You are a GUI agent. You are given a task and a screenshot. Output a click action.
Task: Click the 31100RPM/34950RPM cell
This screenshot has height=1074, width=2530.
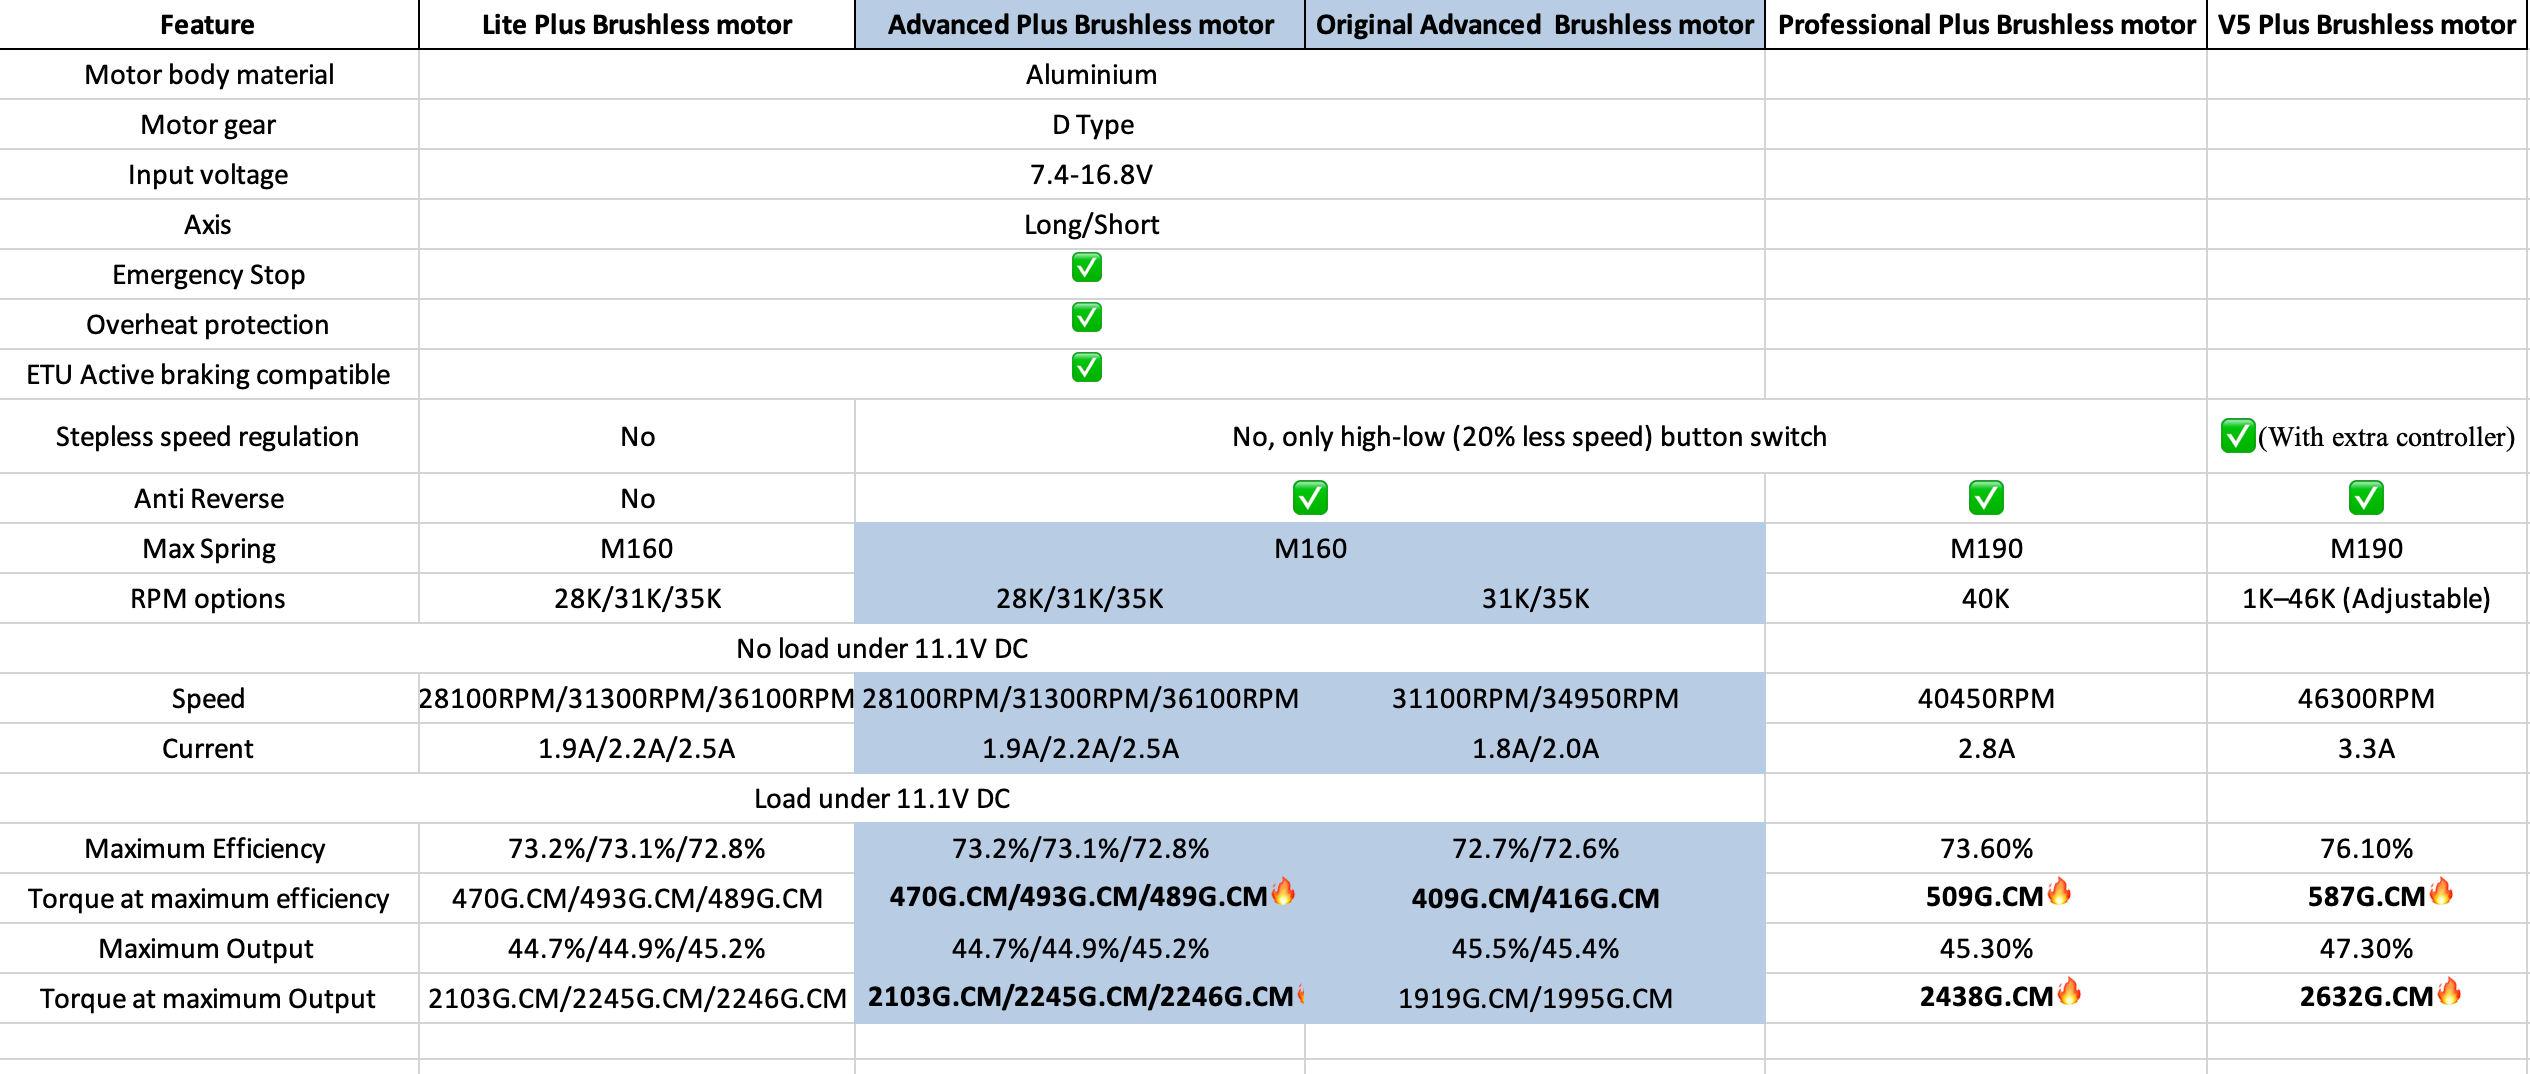pyautogui.click(x=1535, y=699)
